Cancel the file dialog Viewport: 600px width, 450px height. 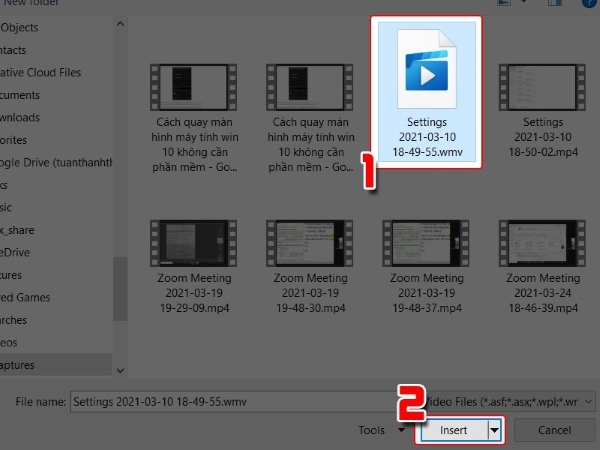(553, 430)
